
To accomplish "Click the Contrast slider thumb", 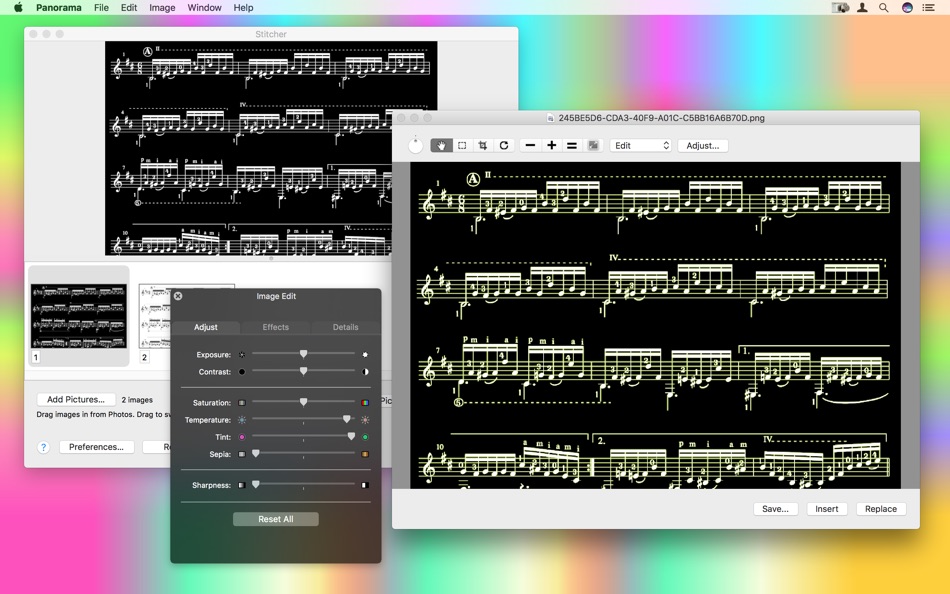I will click(304, 371).
